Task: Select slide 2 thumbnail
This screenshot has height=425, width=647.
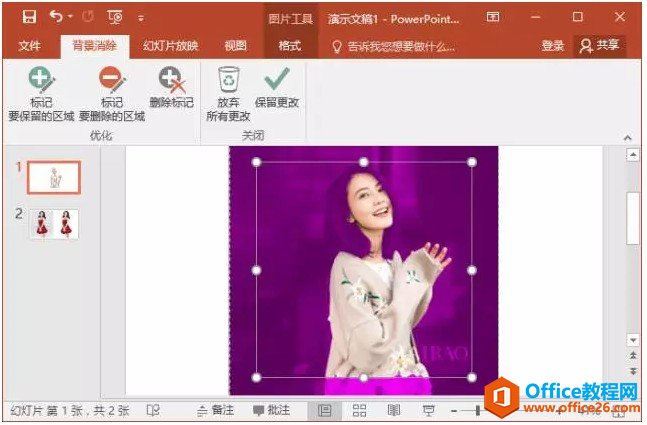Action: click(x=54, y=224)
